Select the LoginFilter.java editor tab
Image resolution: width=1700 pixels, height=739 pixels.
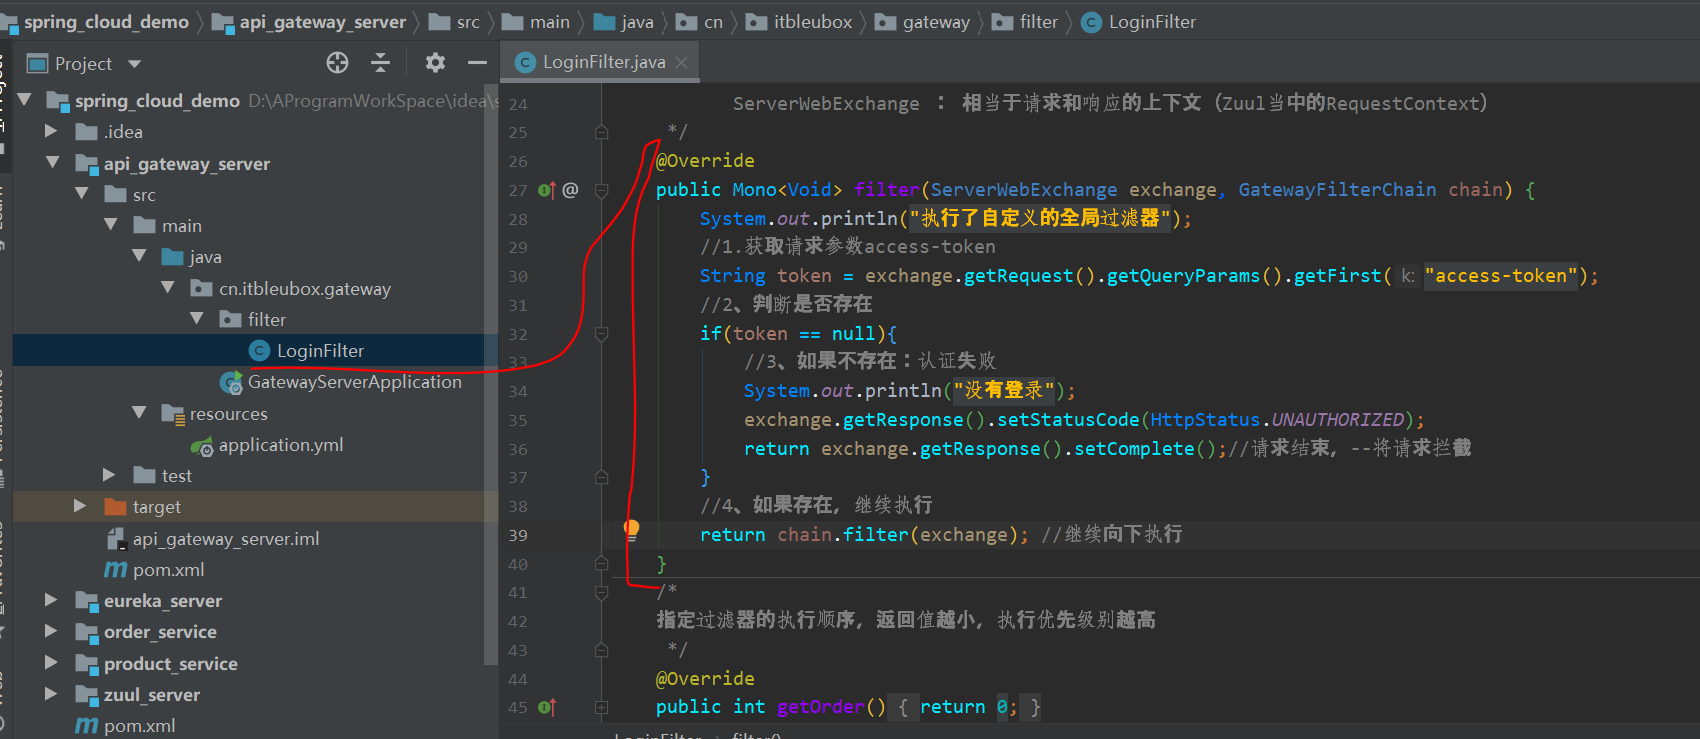[600, 62]
